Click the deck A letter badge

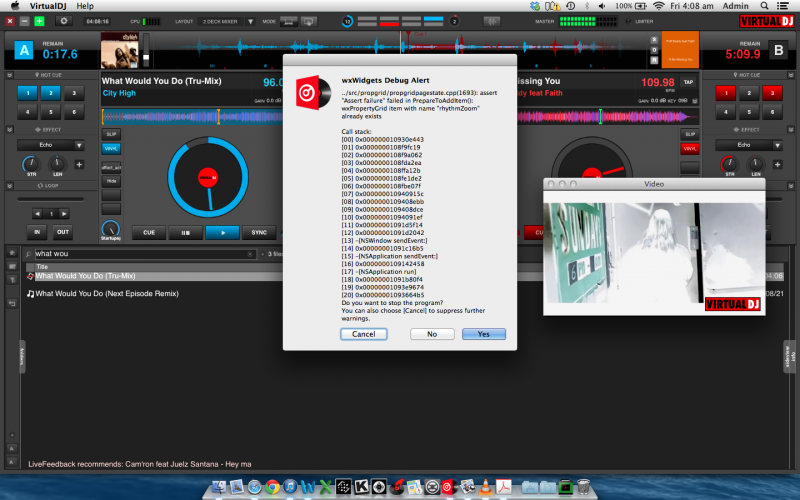pos(23,51)
